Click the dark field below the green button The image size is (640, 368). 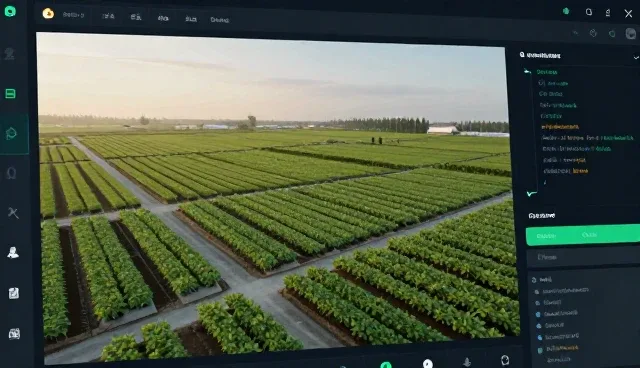click(x=584, y=257)
